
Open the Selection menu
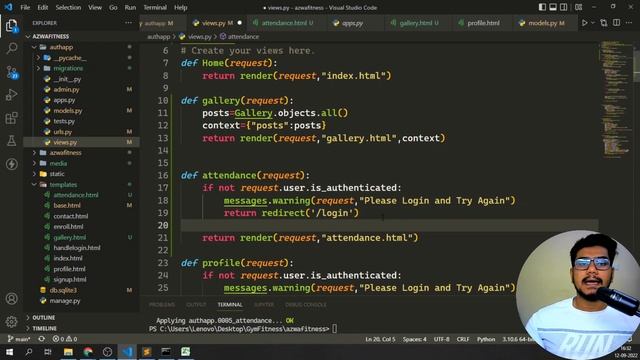(68, 7)
